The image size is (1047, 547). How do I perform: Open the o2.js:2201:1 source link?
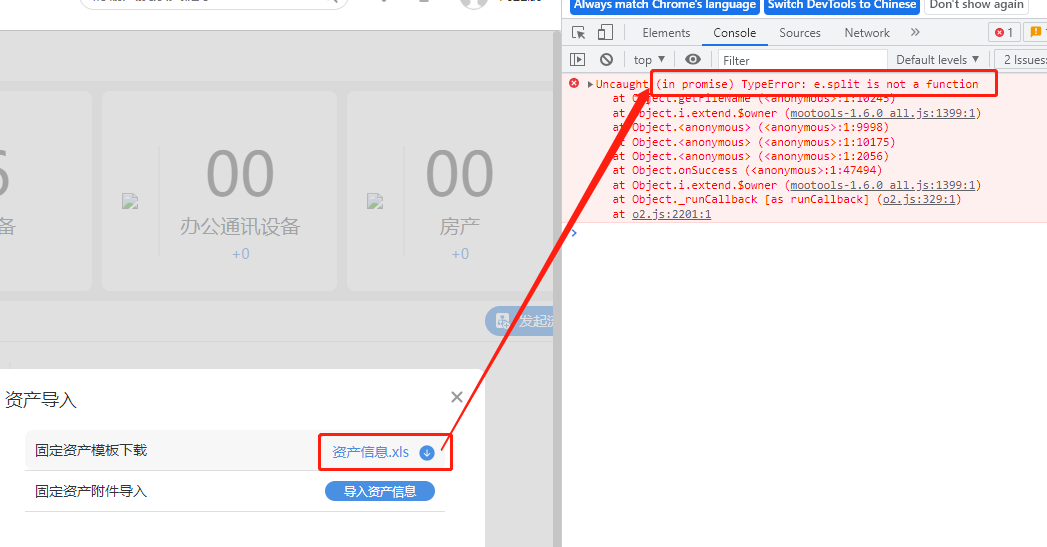pos(671,214)
